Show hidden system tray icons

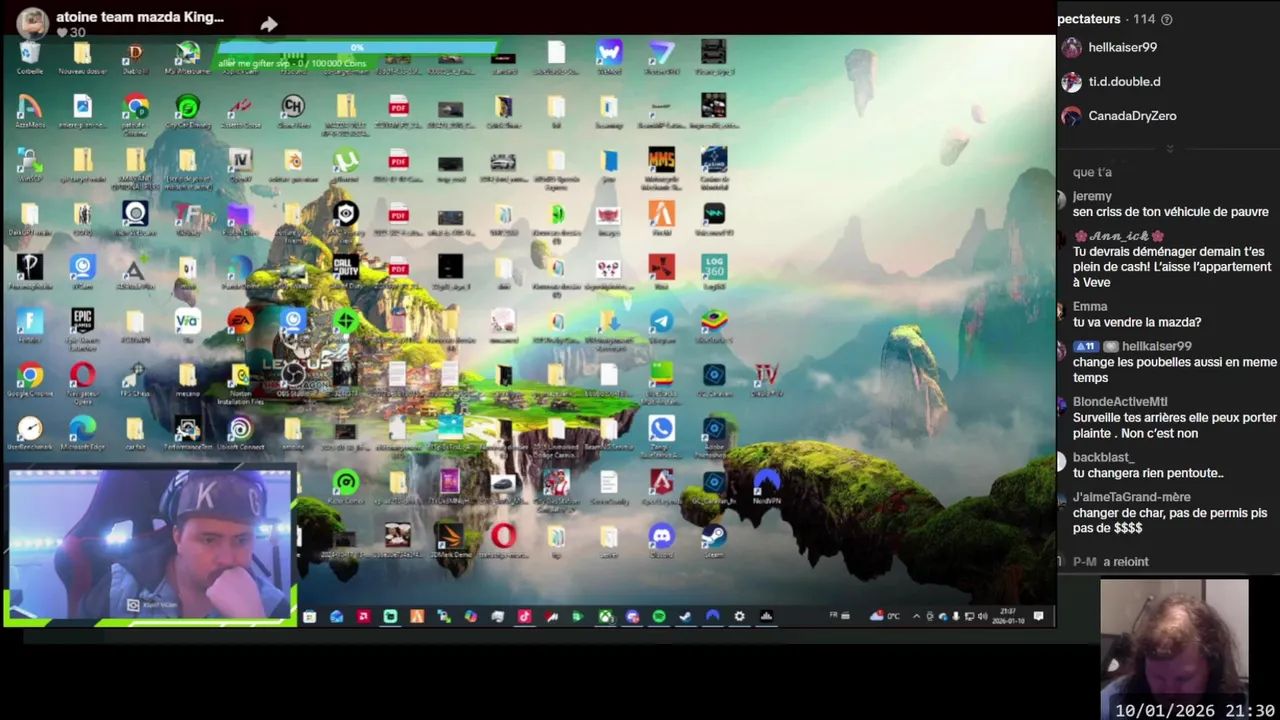916,617
